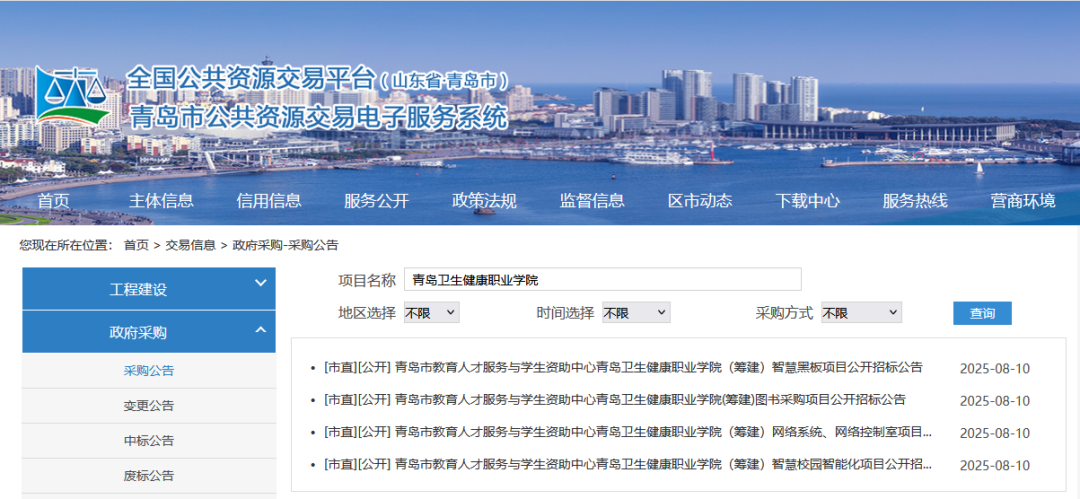The width and height of the screenshot is (1080, 499).
Task: Click the 您现在所在位置 label
Action: (x=66, y=245)
